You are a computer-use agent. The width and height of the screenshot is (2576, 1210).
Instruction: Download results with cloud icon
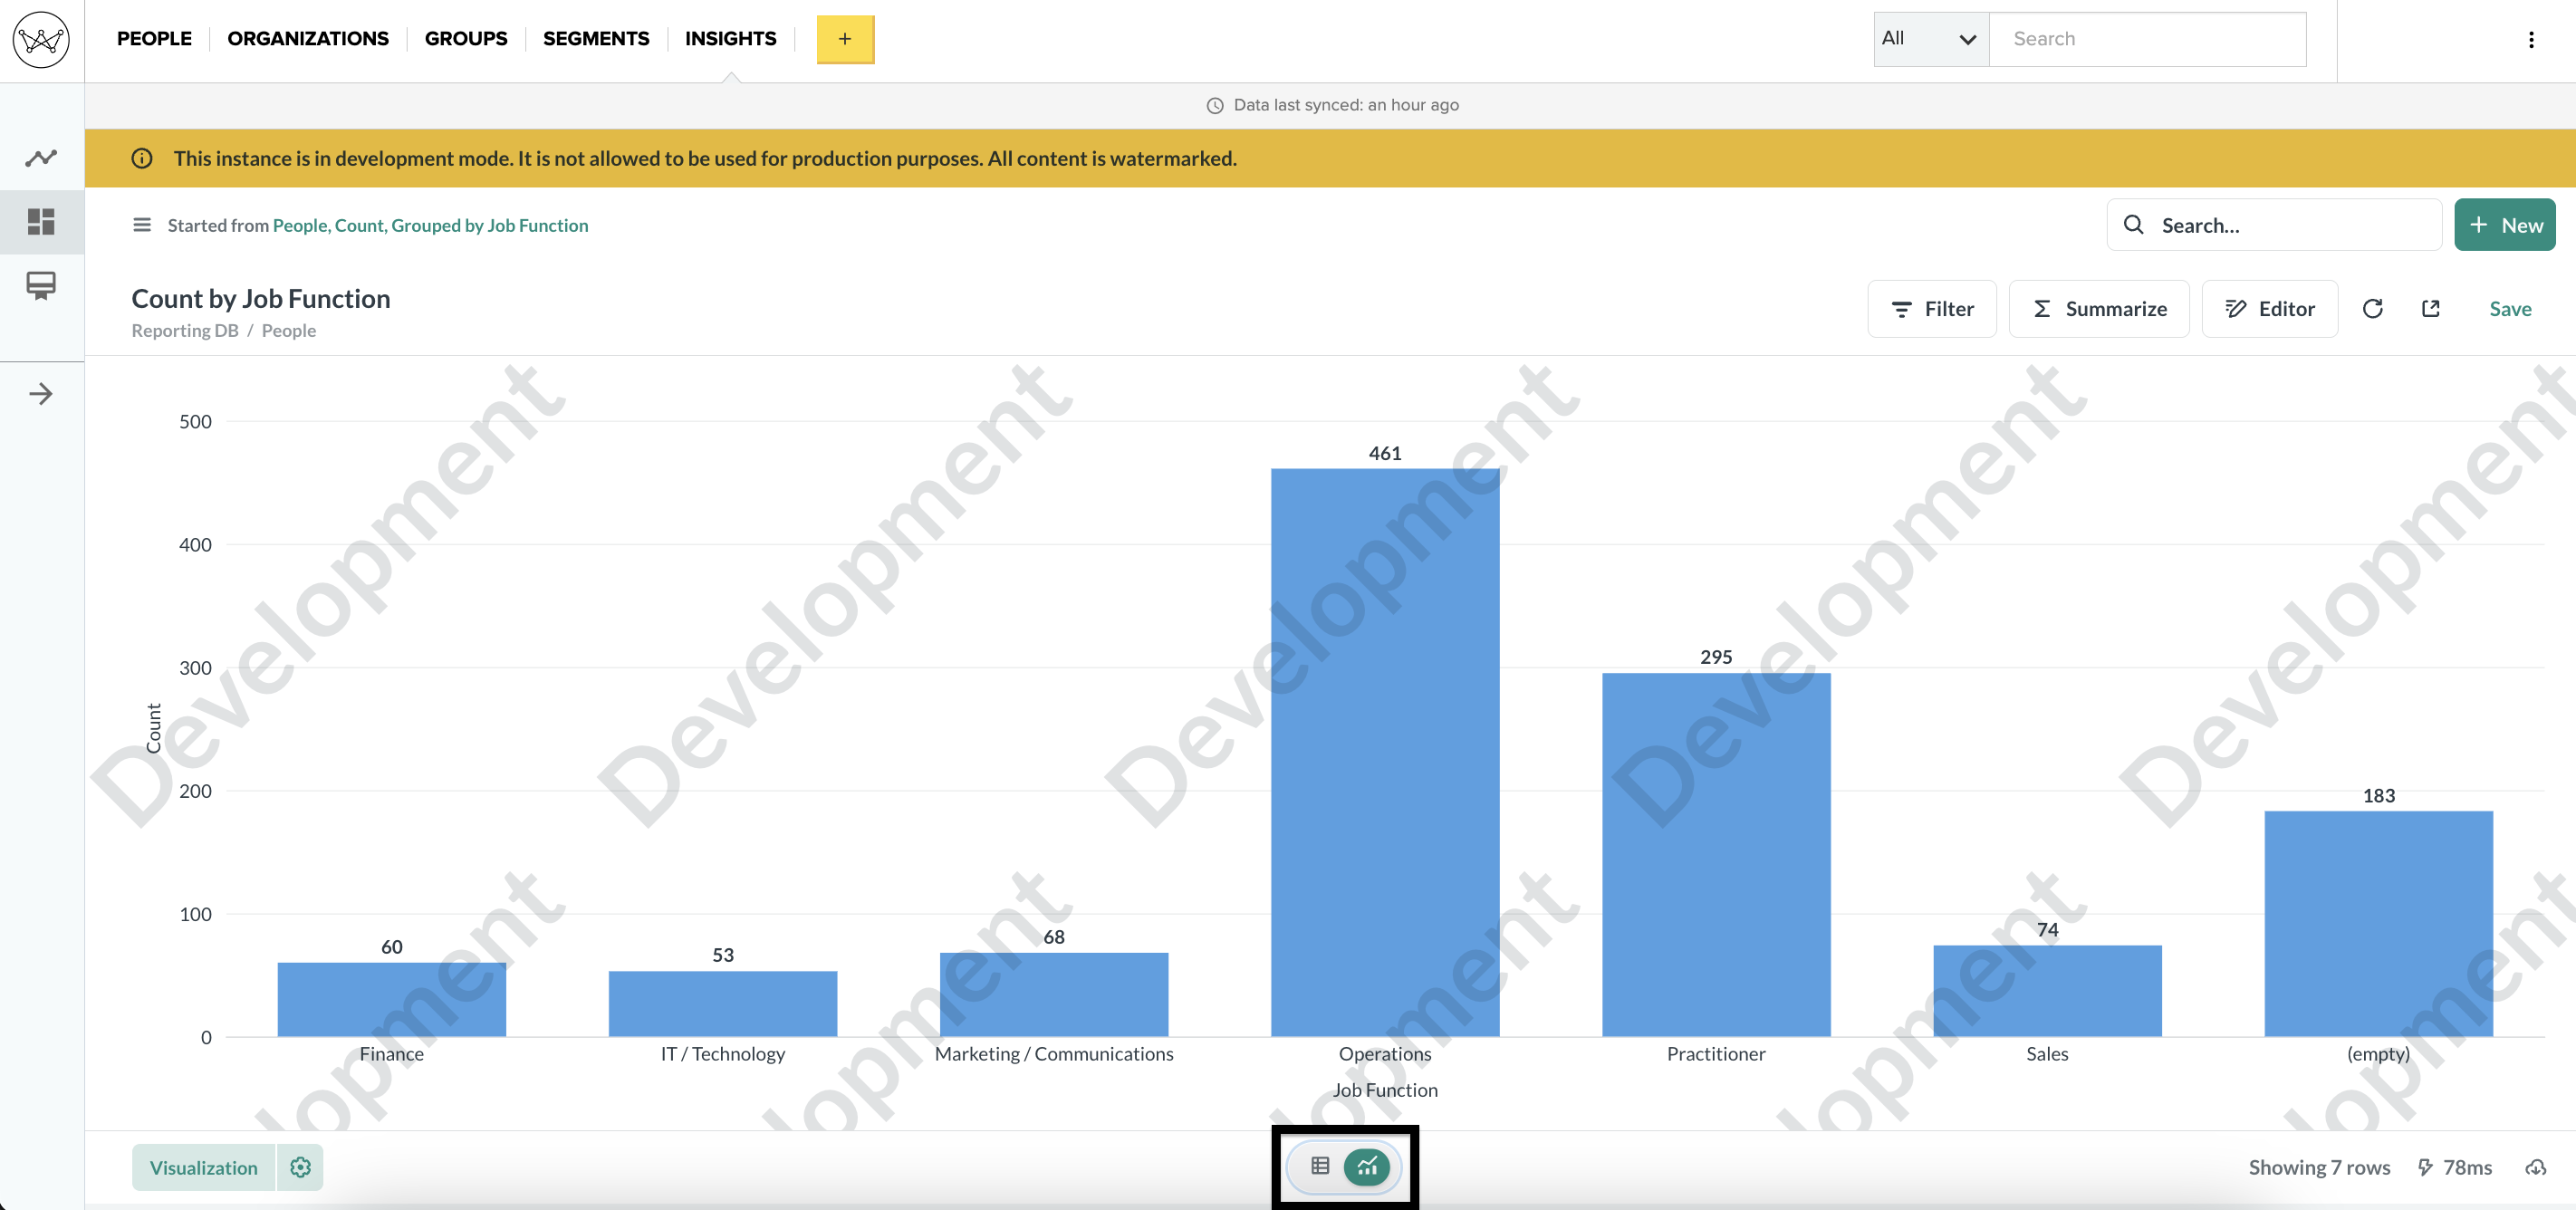pos(2536,1167)
